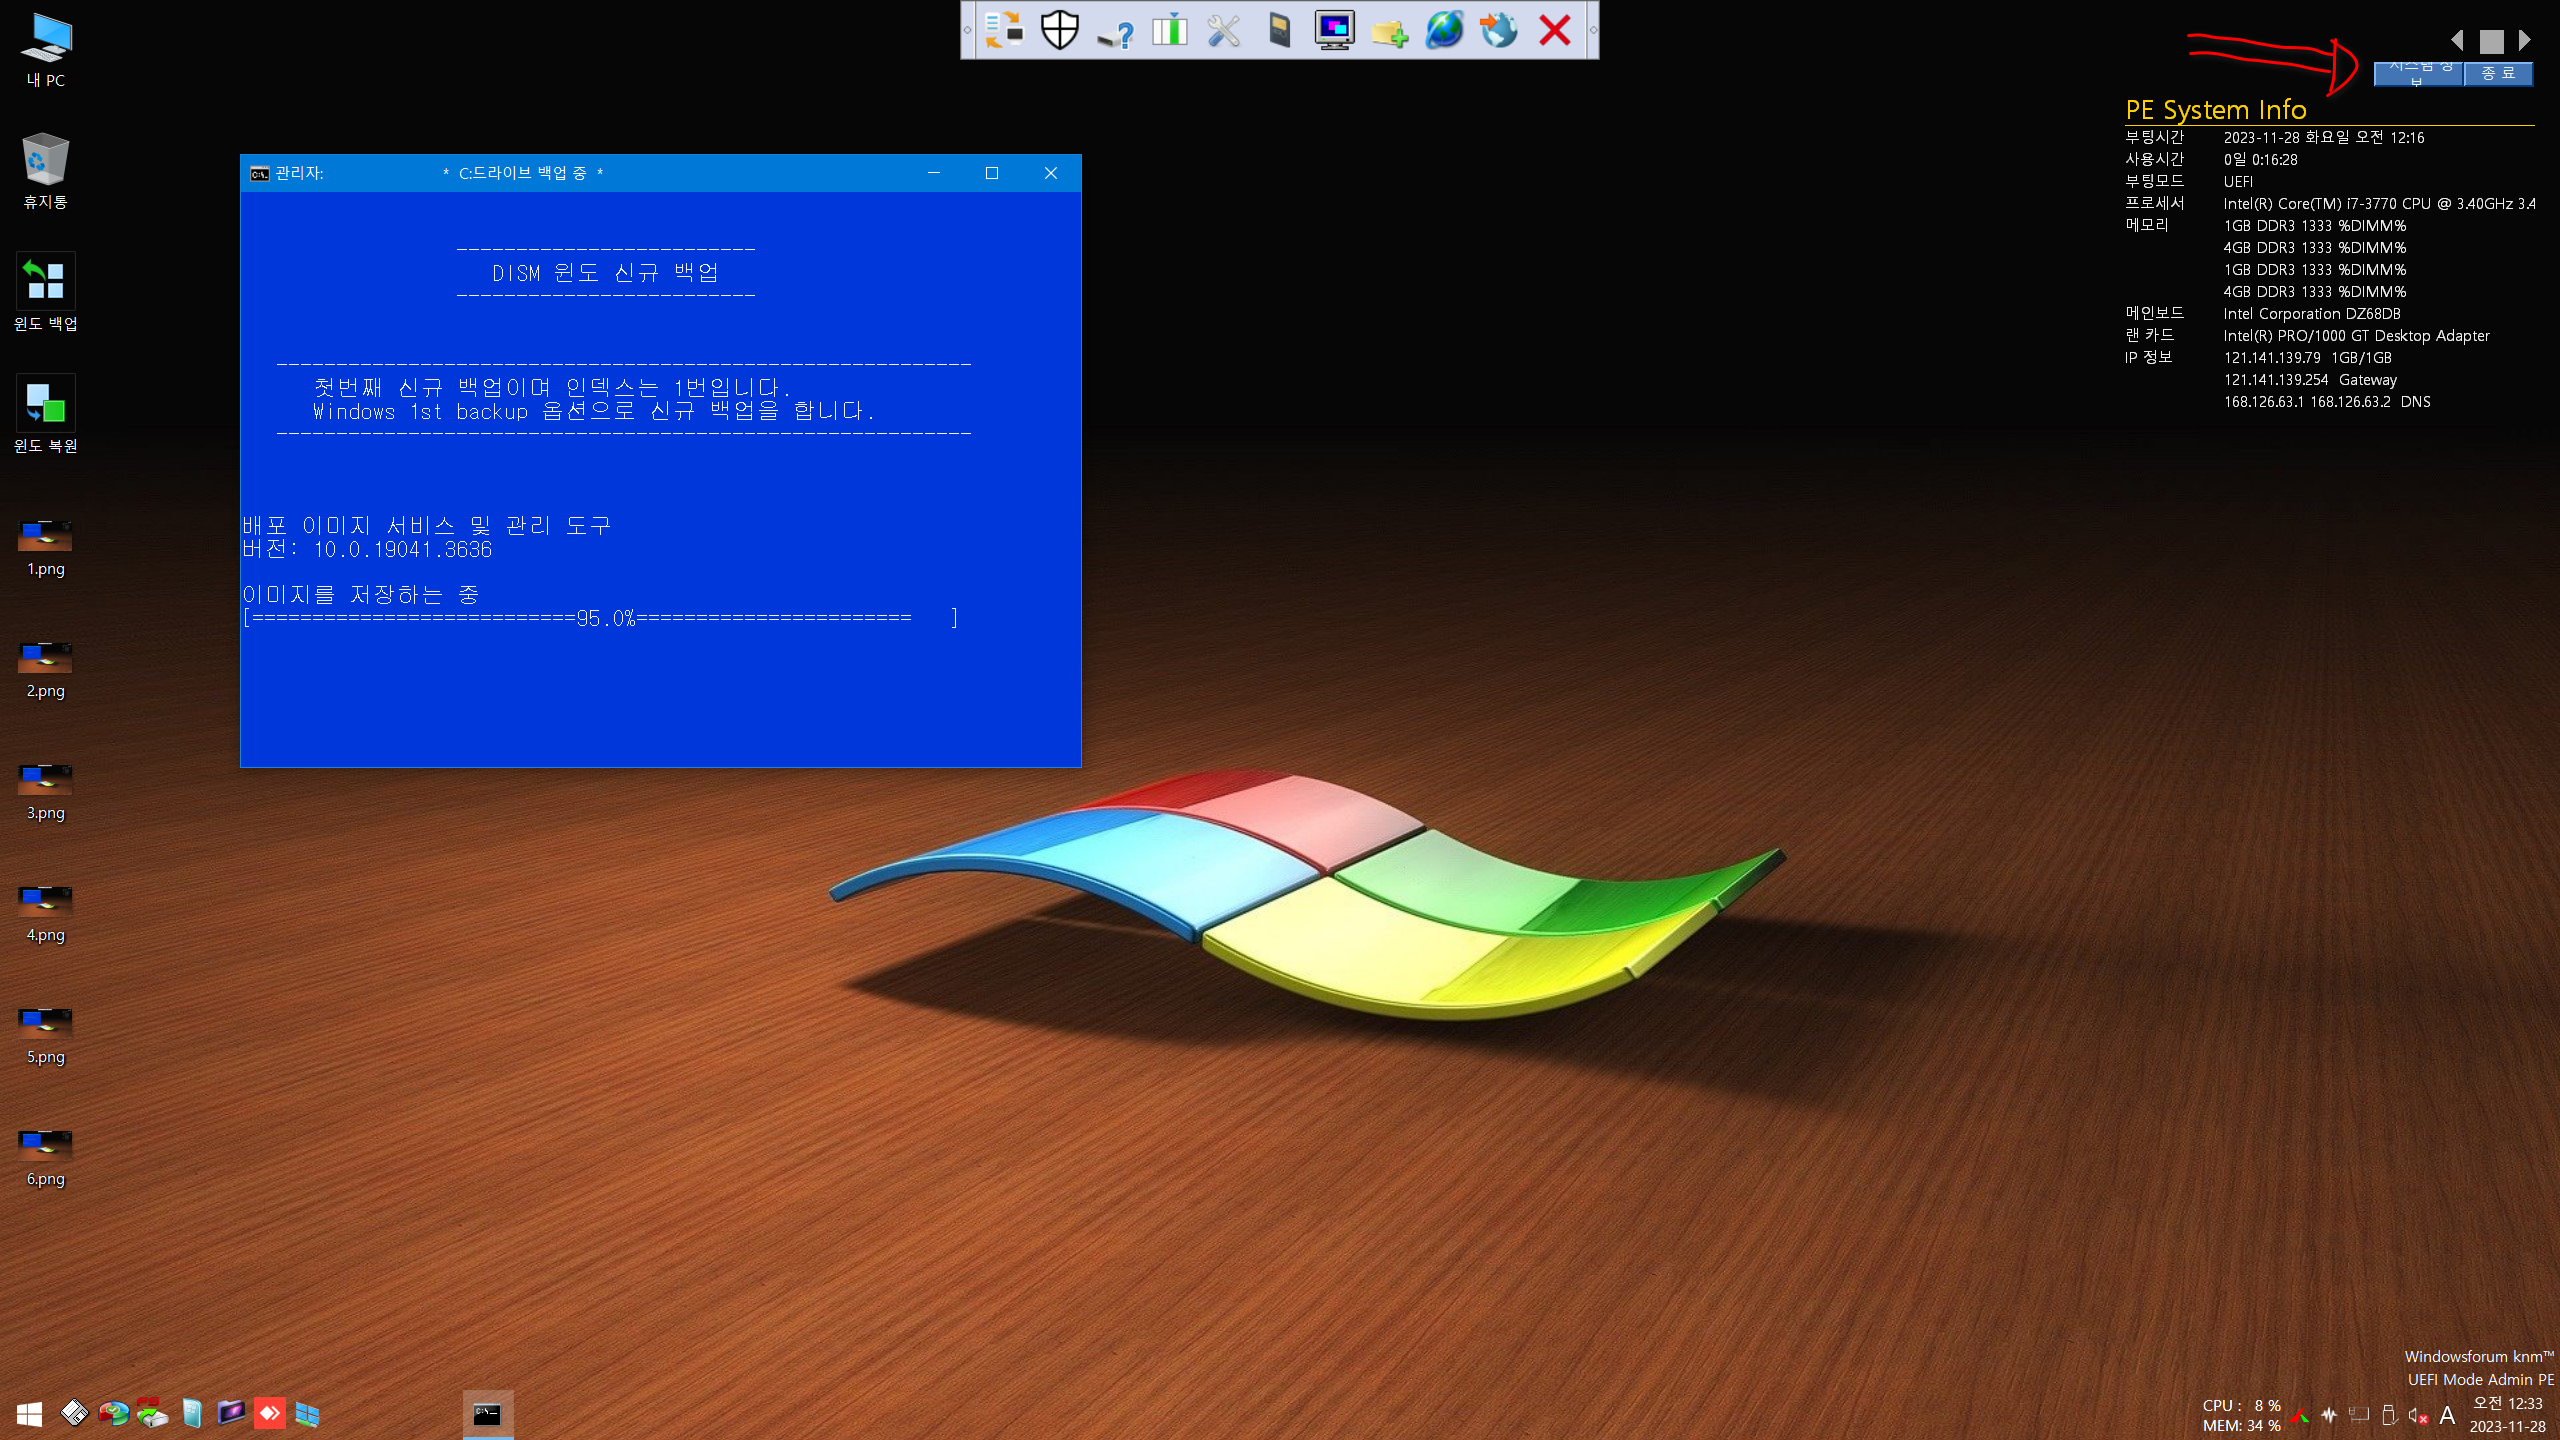The width and height of the screenshot is (2560, 1440).
Task: Click the network monitor tray icon
Action: click(x=2359, y=1415)
